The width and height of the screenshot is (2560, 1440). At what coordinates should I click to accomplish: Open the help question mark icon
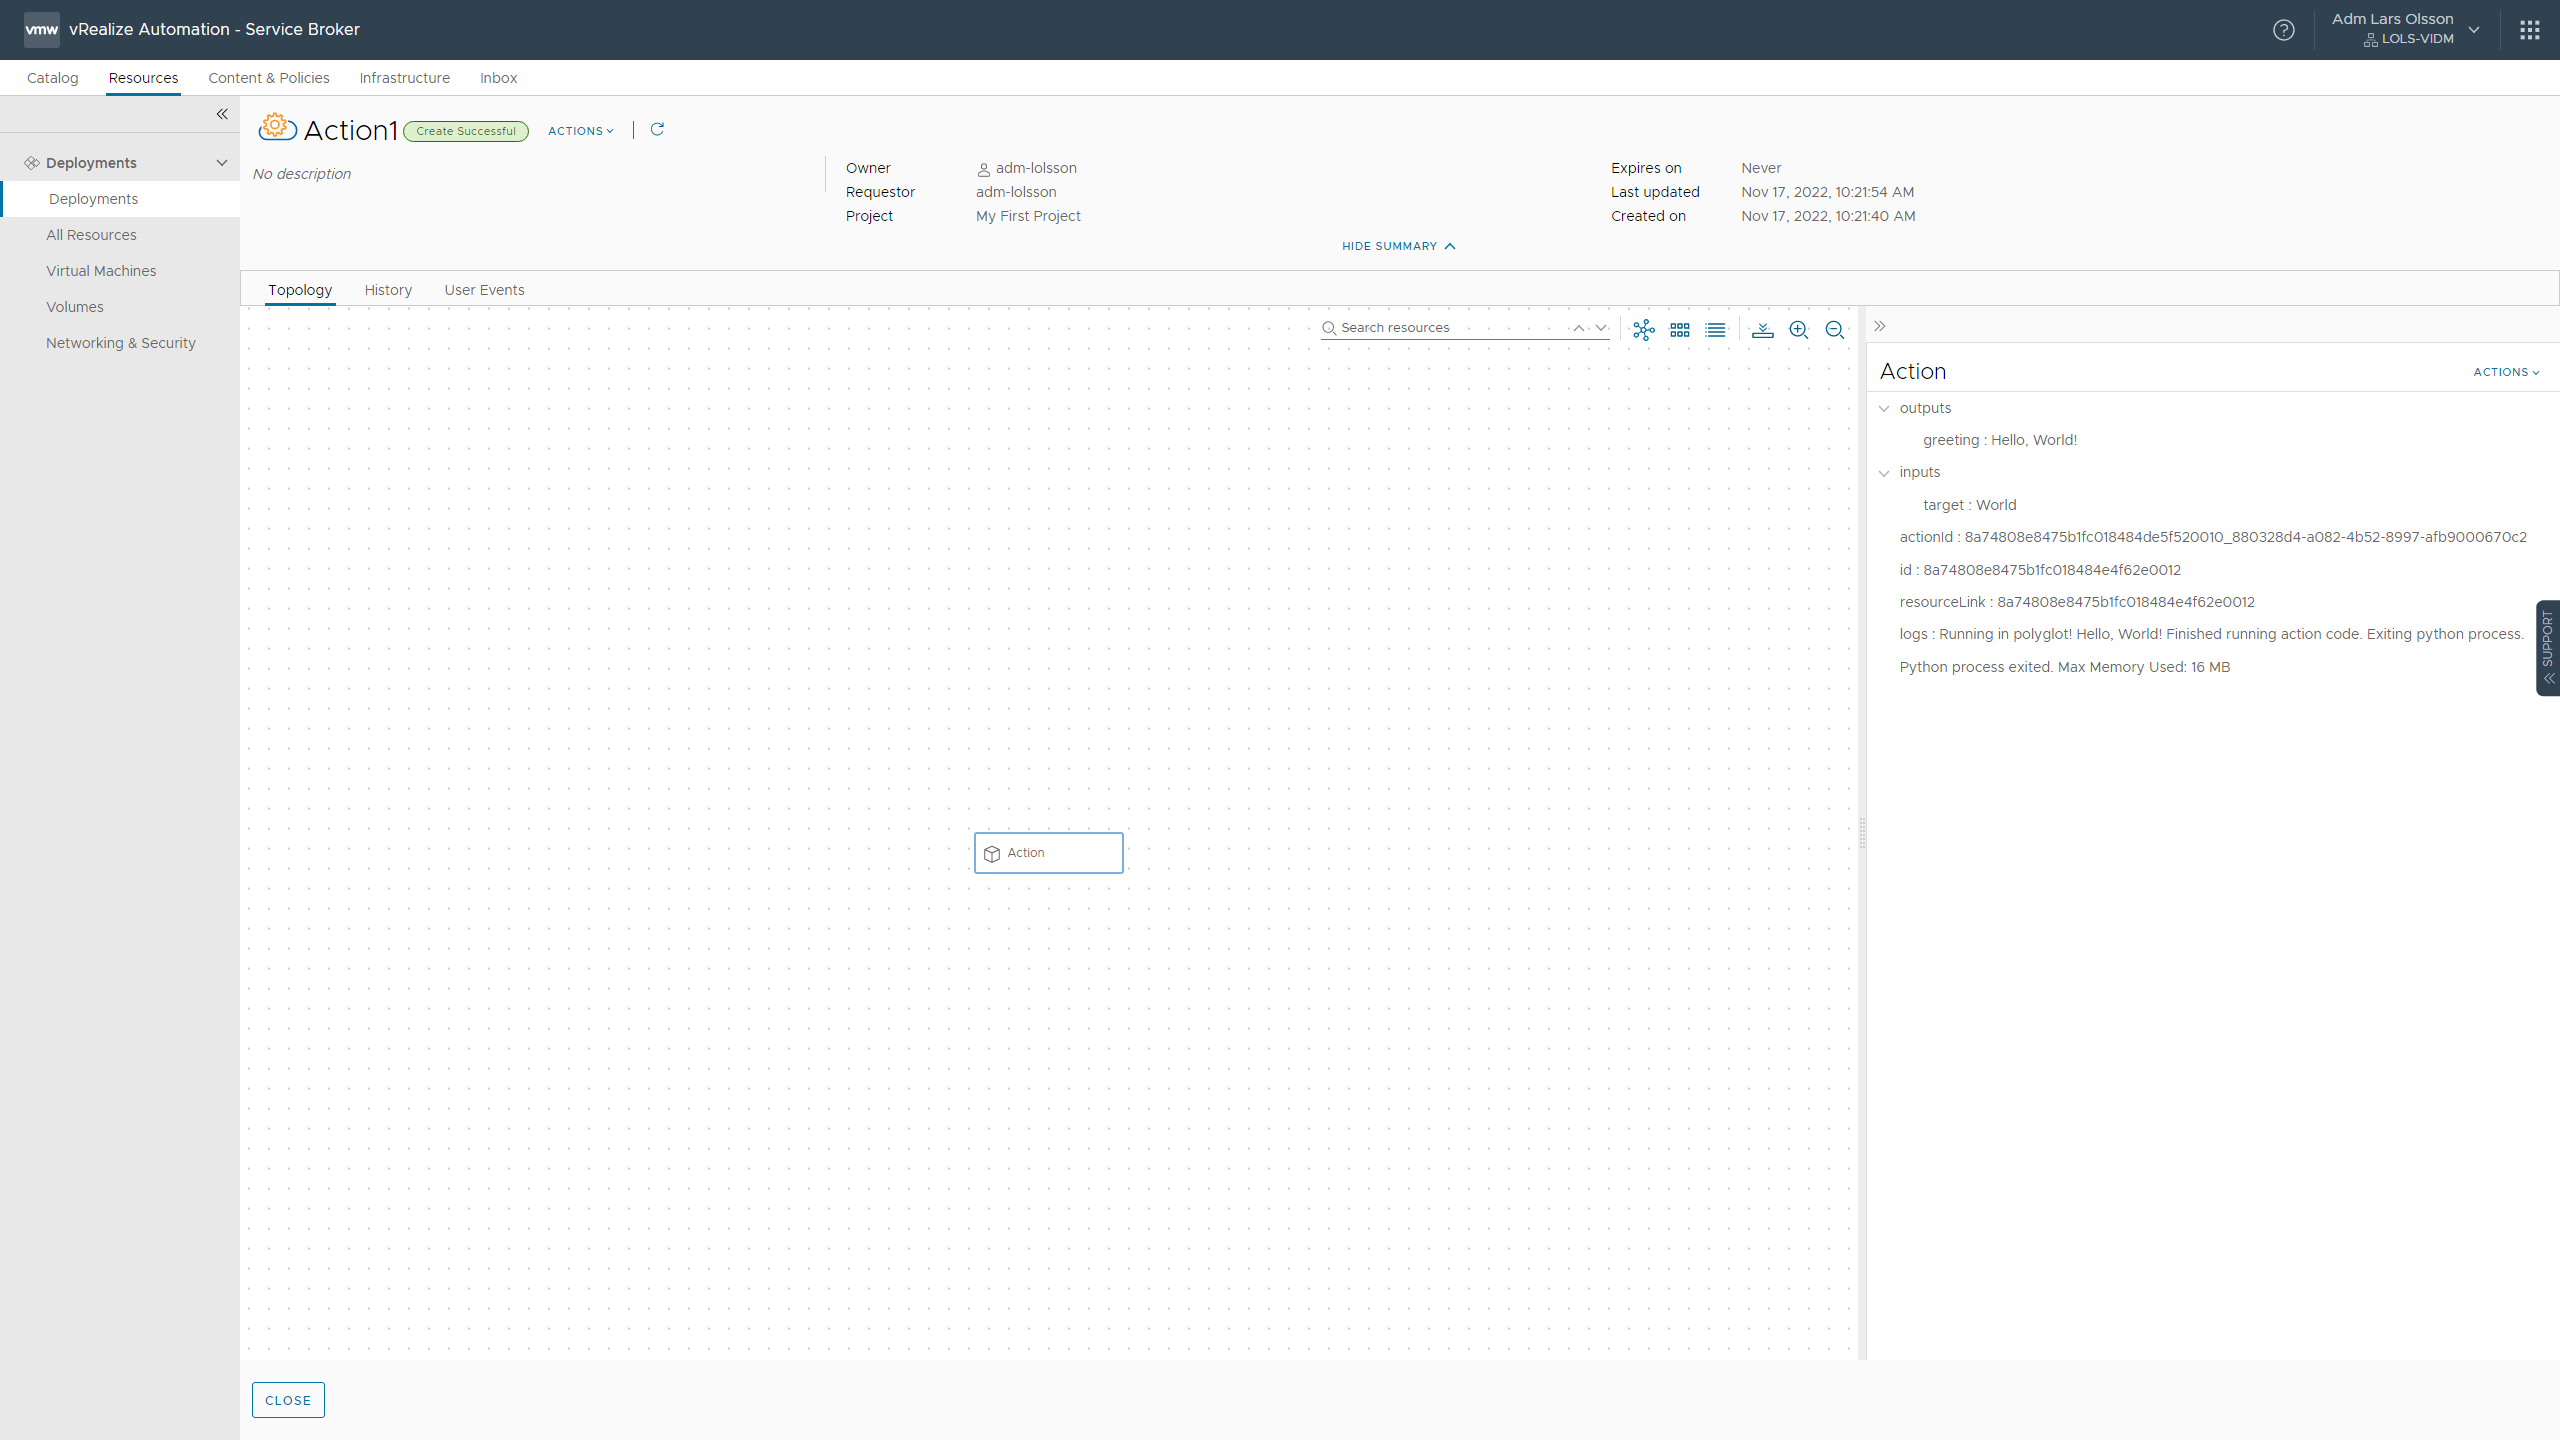pos(2283,30)
